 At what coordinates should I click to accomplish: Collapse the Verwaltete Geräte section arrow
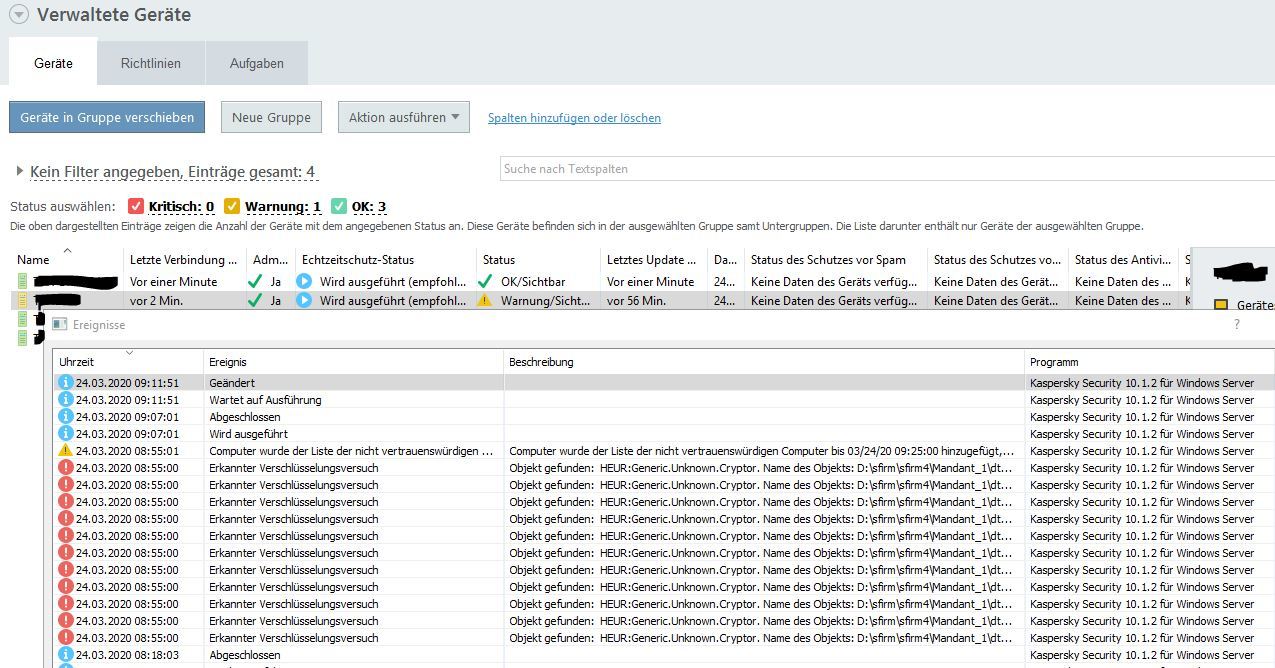(18, 15)
